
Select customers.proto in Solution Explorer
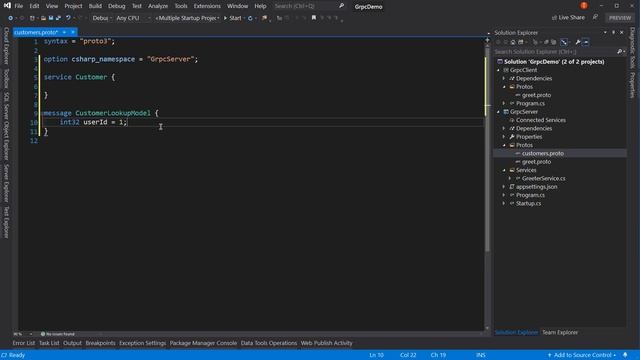click(542, 153)
